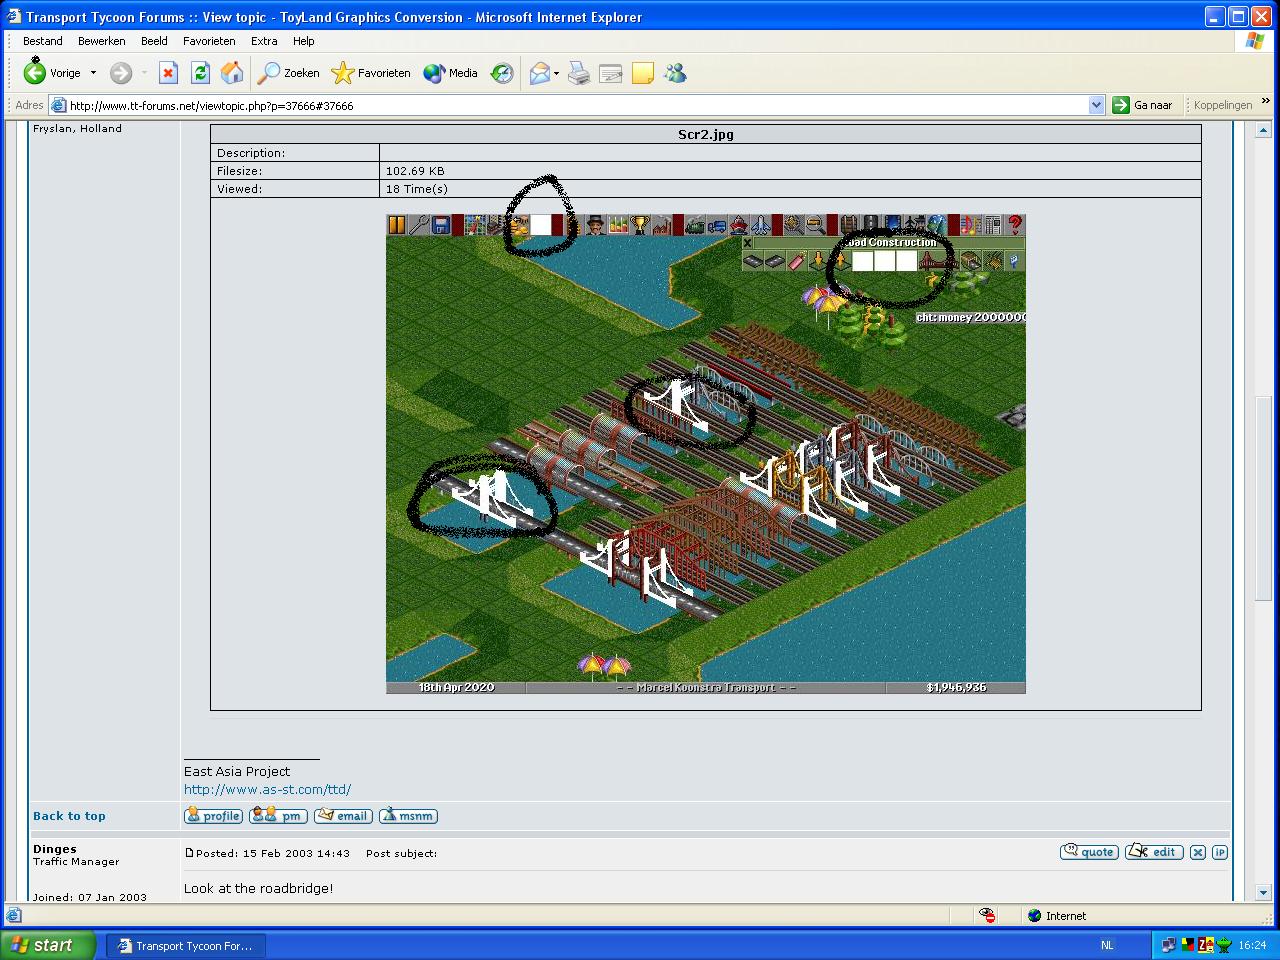
Task: Quote the post by Dinges
Action: (1089, 852)
